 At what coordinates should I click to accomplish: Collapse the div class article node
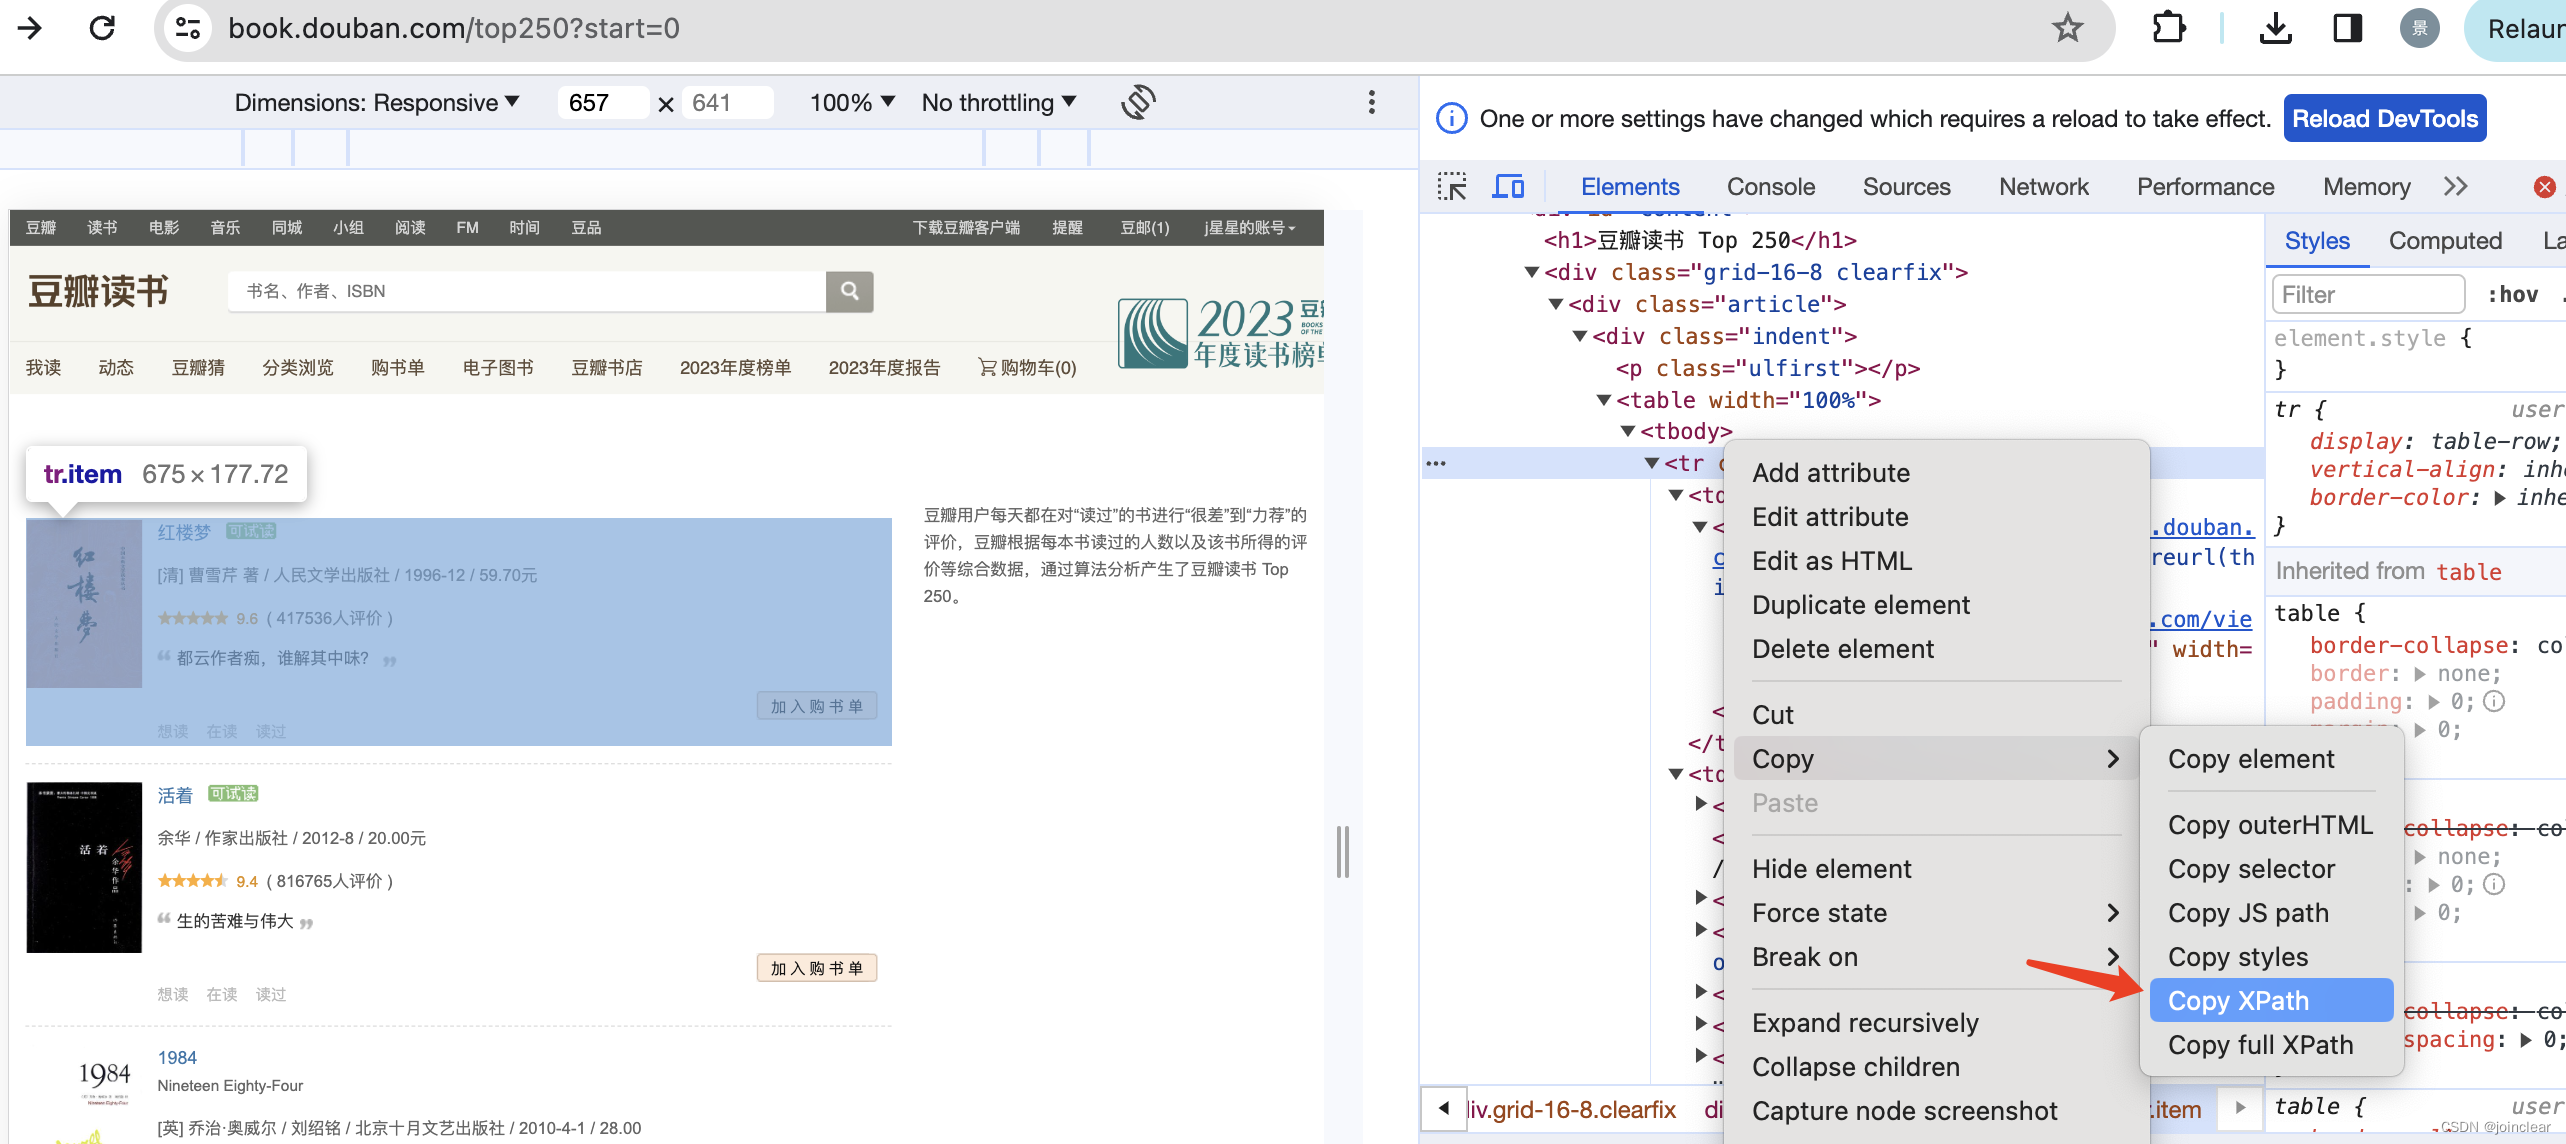[x=1555, y=304]
